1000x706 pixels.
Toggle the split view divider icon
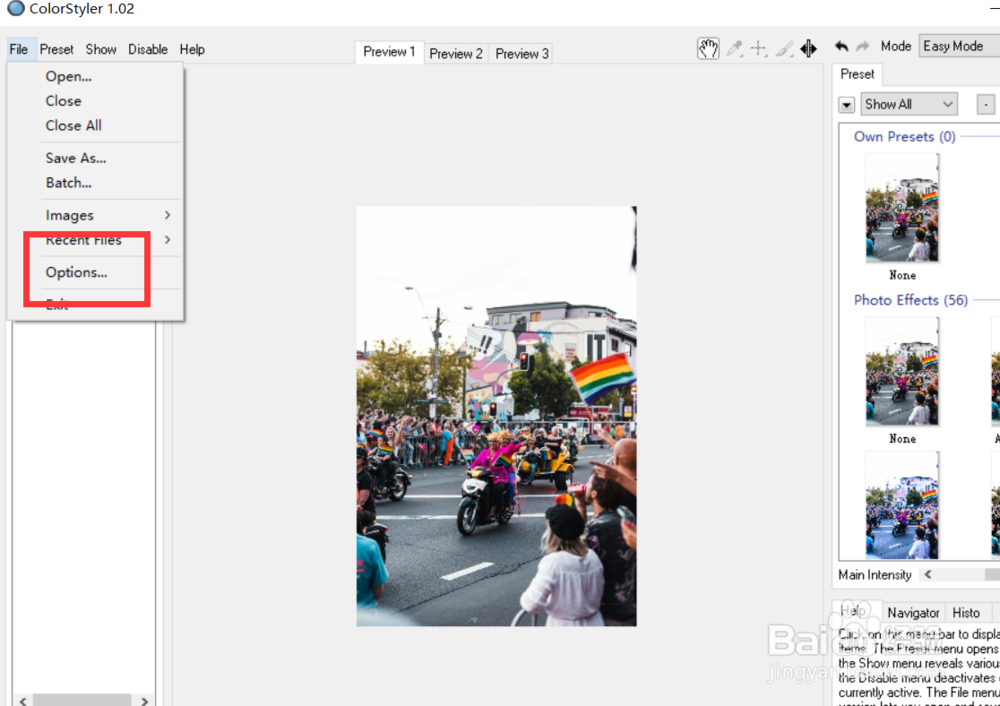[x=809, y=48]
